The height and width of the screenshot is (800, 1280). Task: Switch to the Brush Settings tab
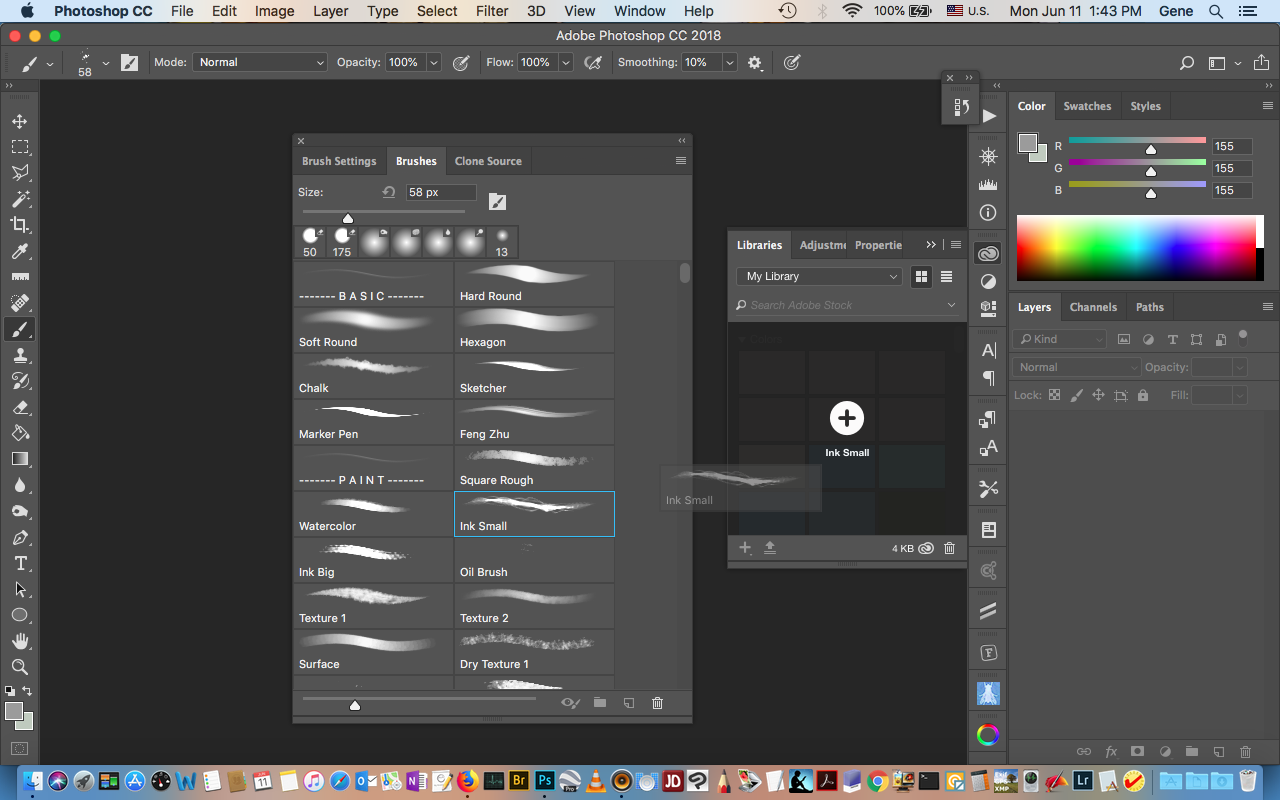339,161
